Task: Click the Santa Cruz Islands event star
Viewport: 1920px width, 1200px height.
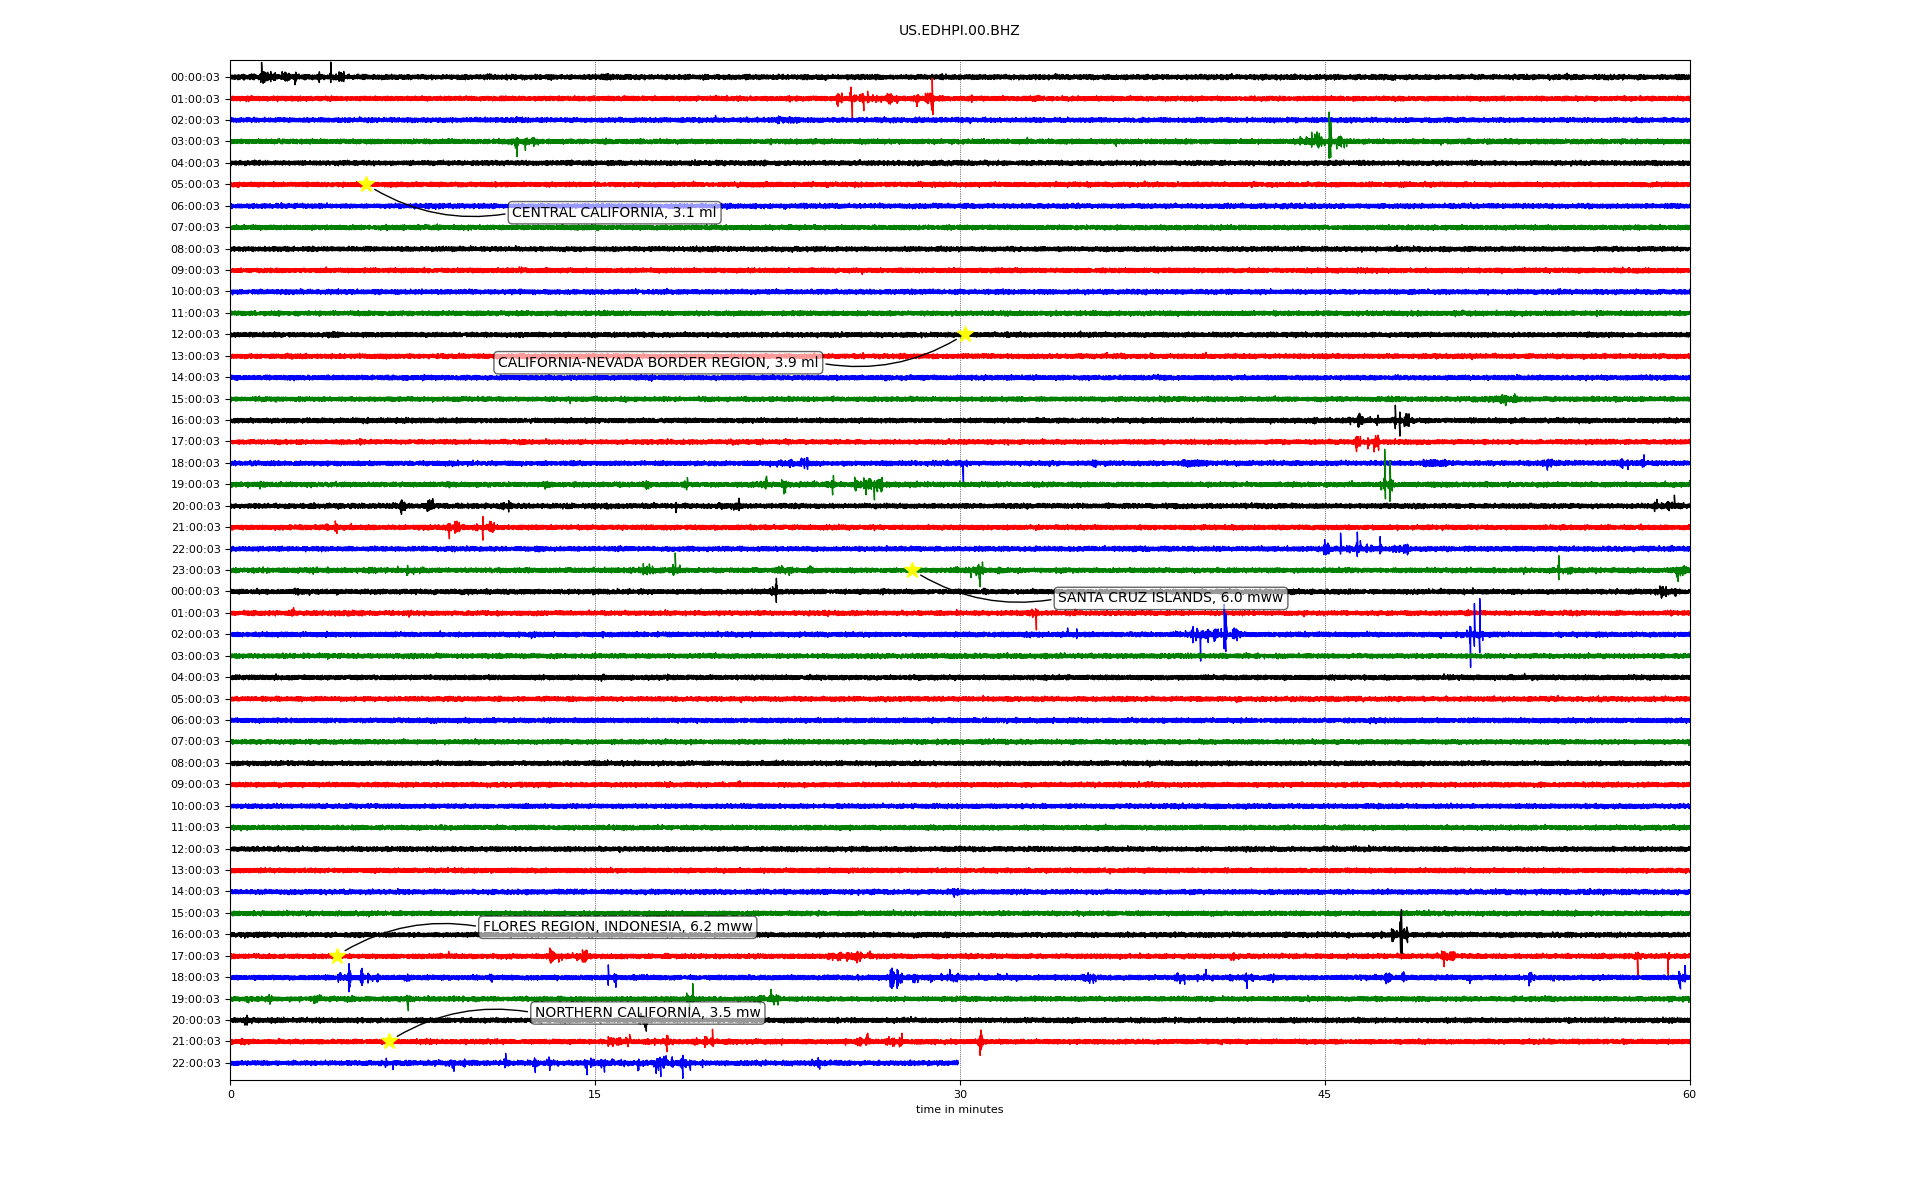Action: tap(912, 570)
